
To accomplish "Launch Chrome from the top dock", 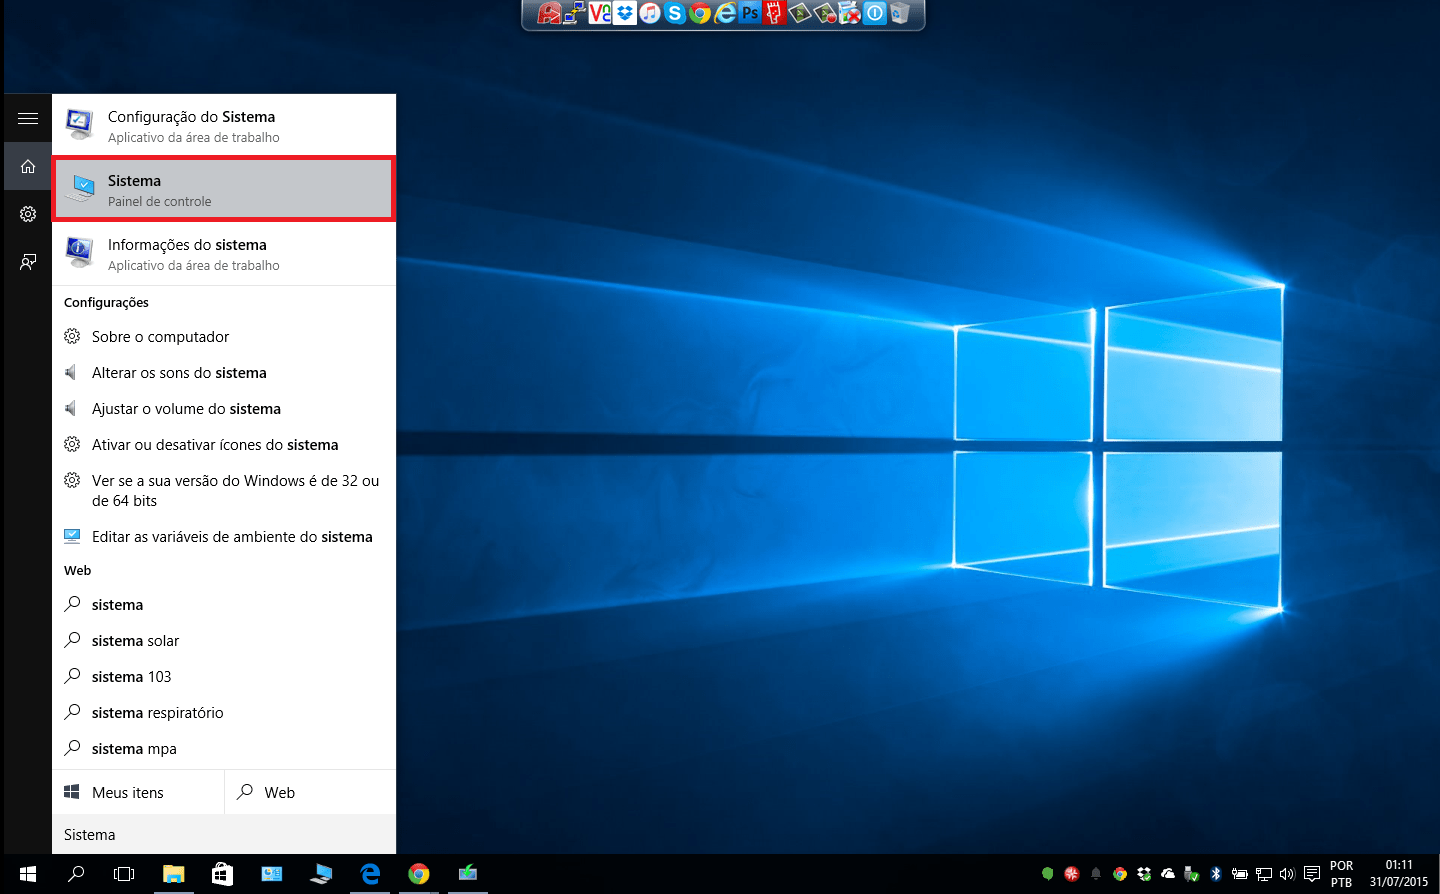I will [x=699, y=13].
